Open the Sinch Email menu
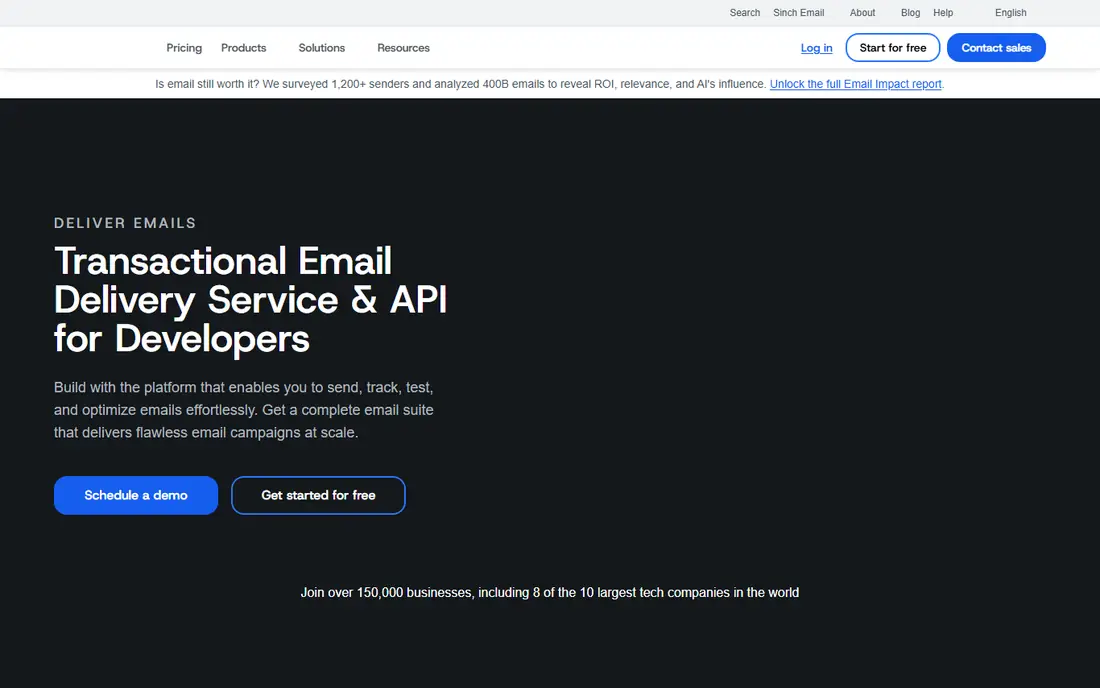1100x688 pixels. coord(798,13)
